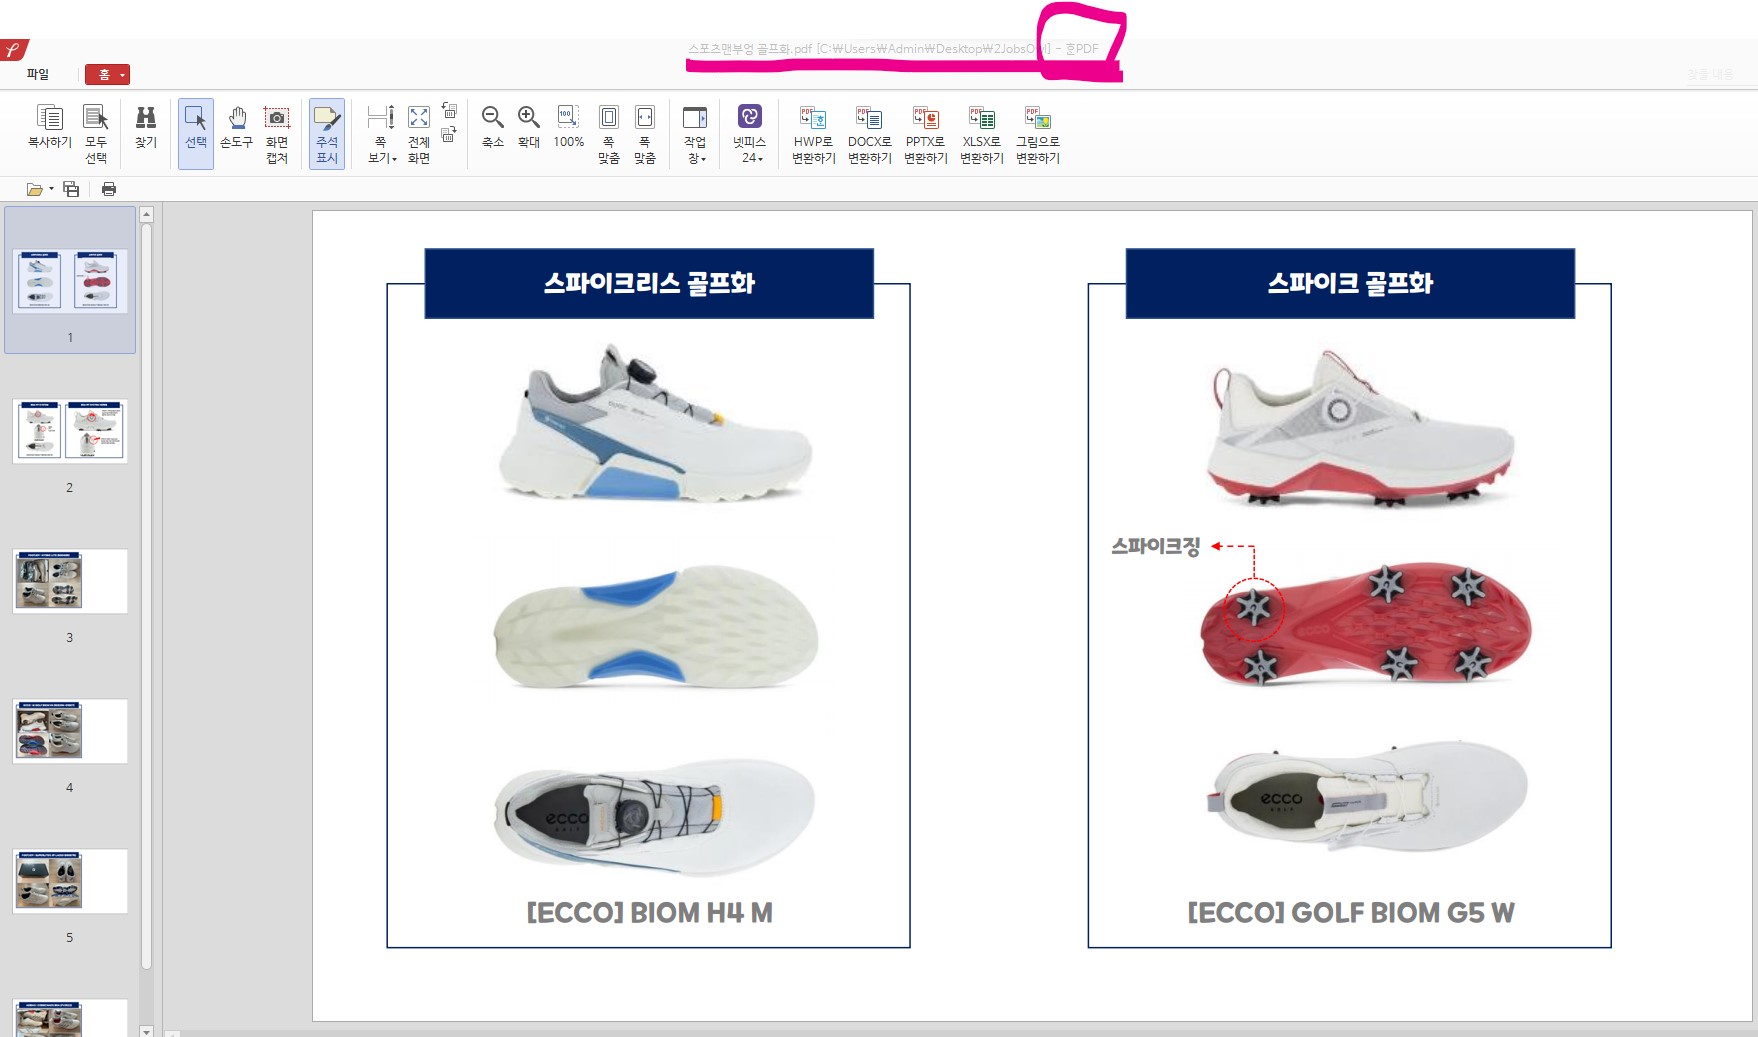
Task: Select page 2 thumbnail
Action: click(70, 431)
